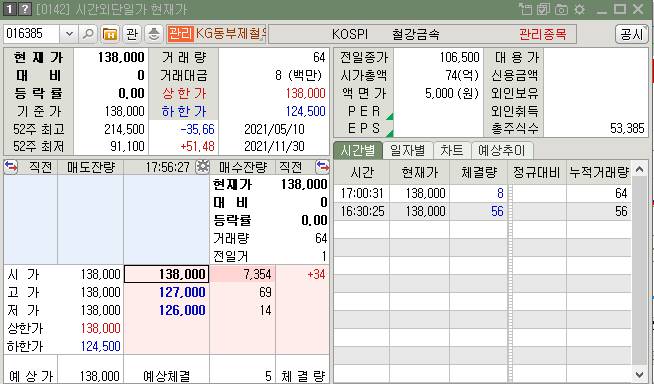Click the stock name KG동부제철
Viewport: 654px width, 384px height.
[231, 34]
